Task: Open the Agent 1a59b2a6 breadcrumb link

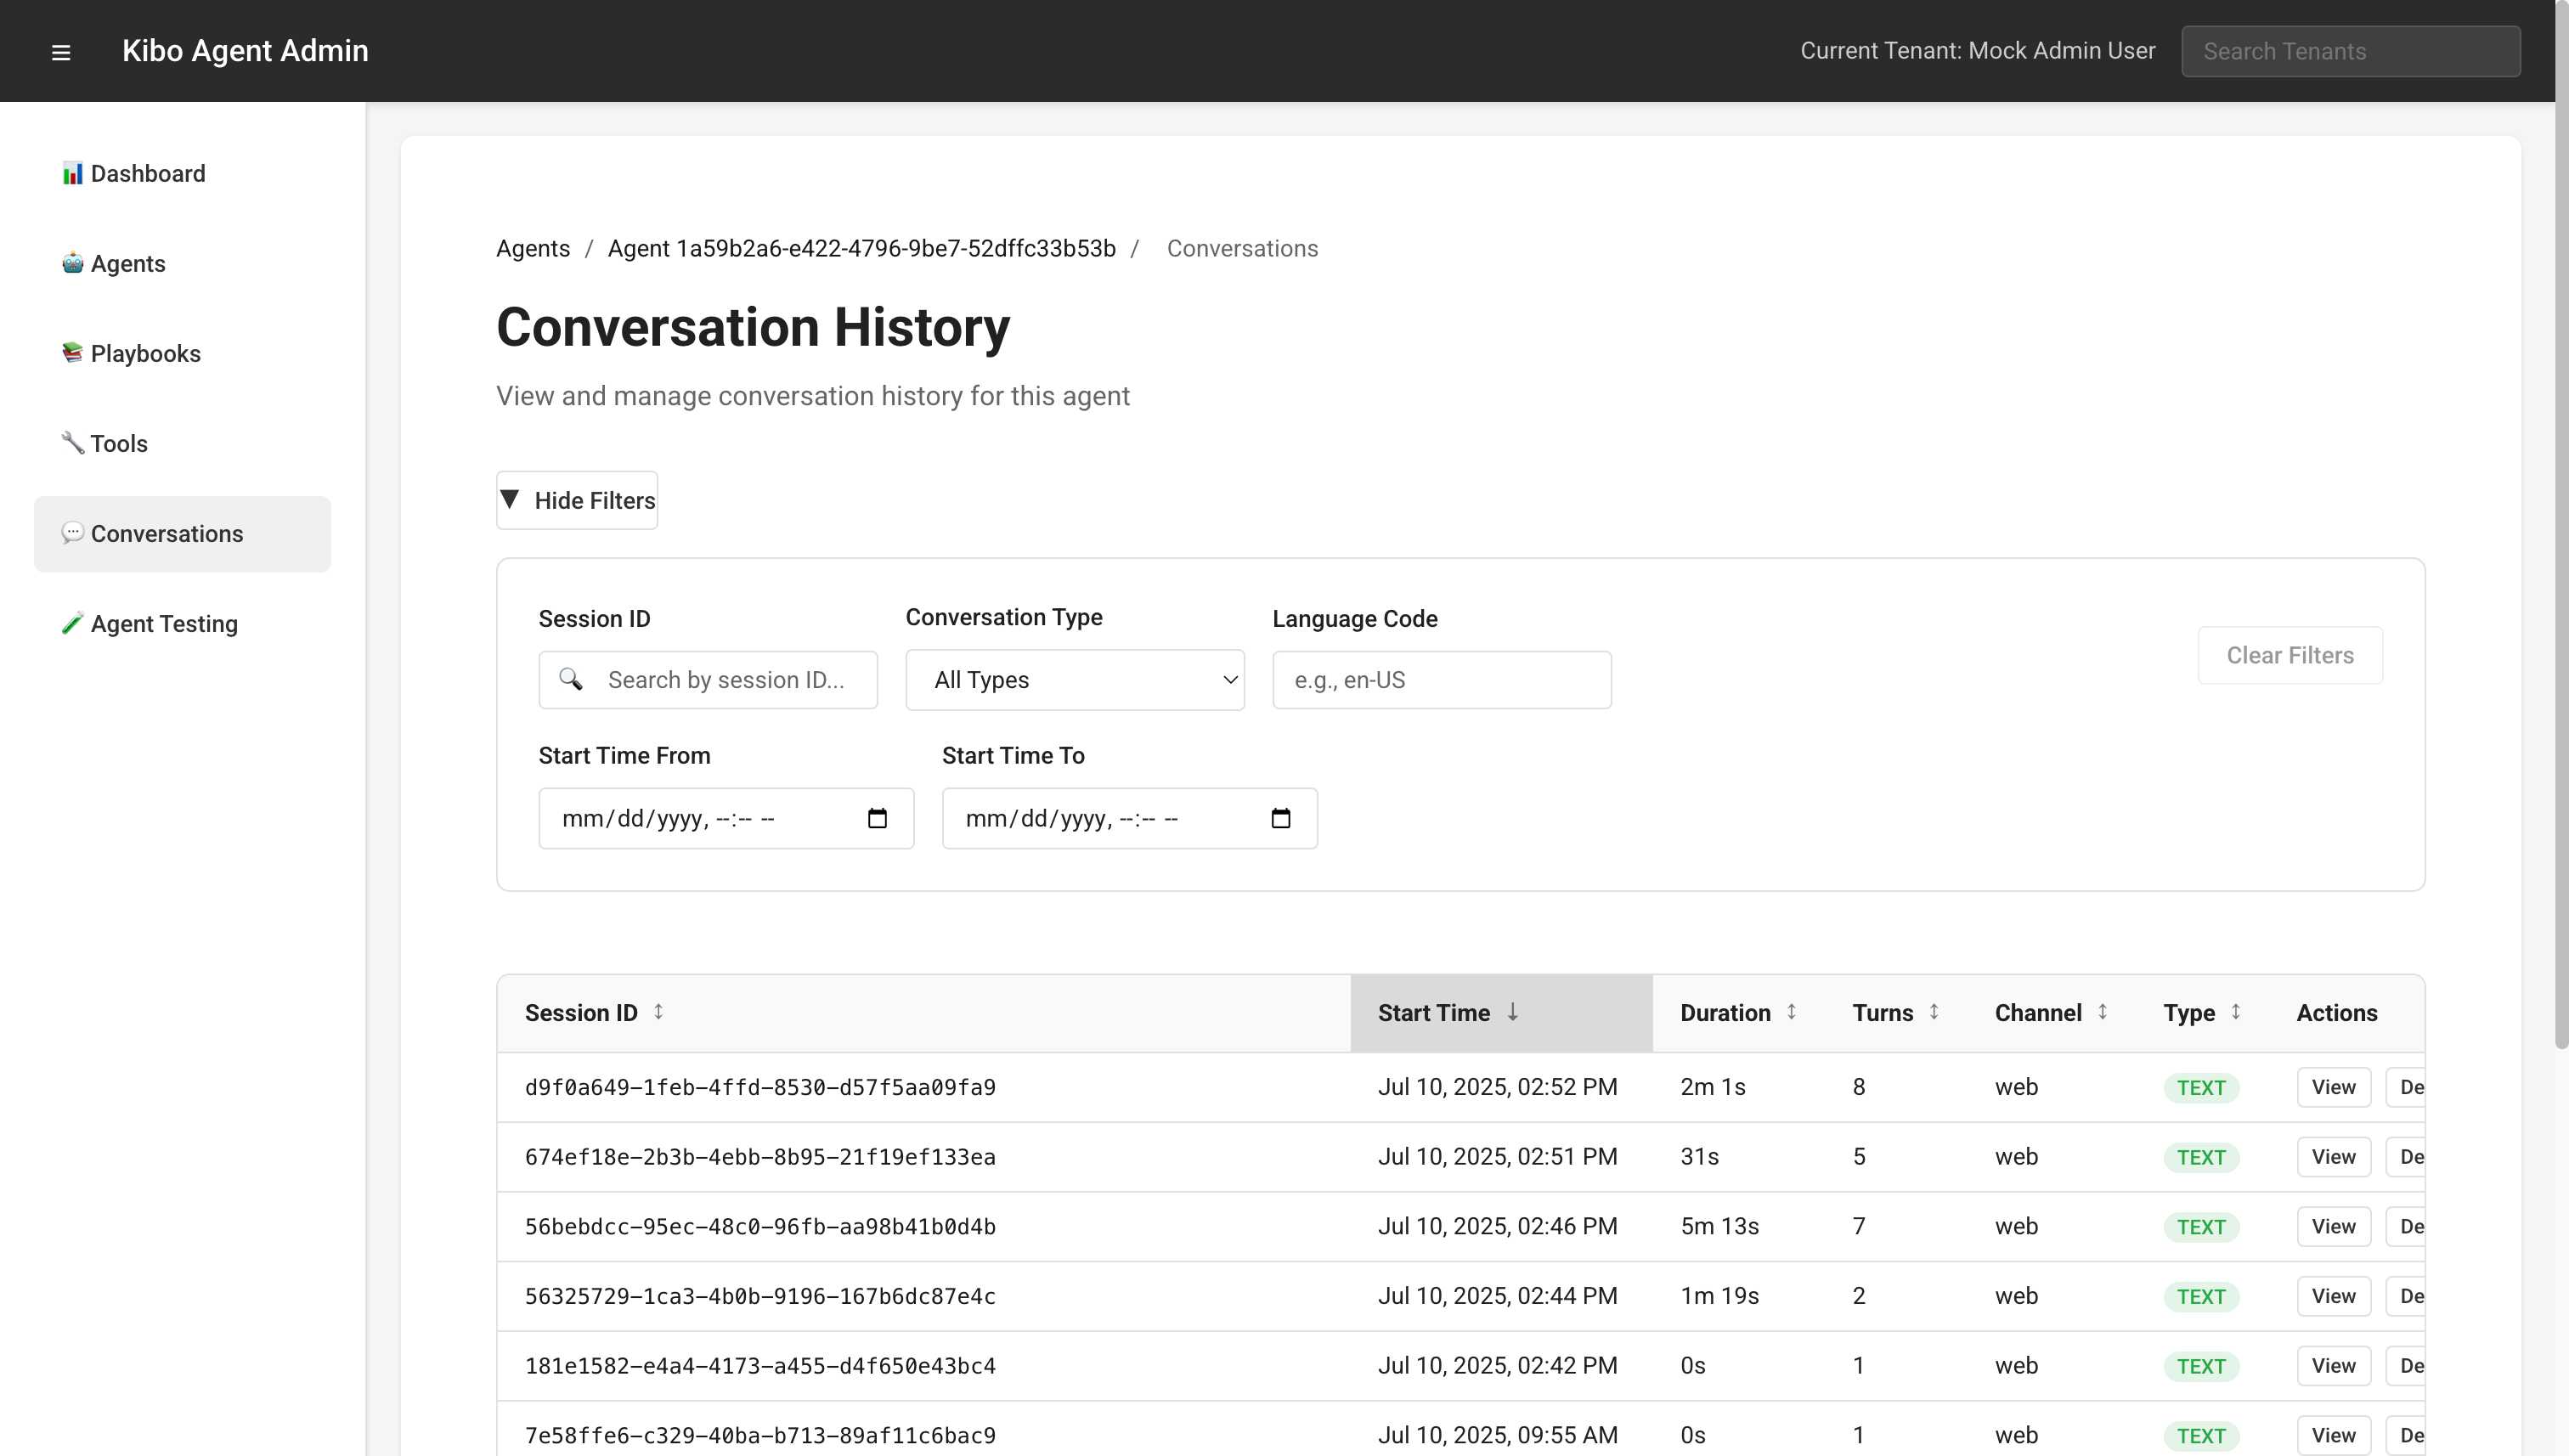Action: pyautogui.click(x=861, y=249)
